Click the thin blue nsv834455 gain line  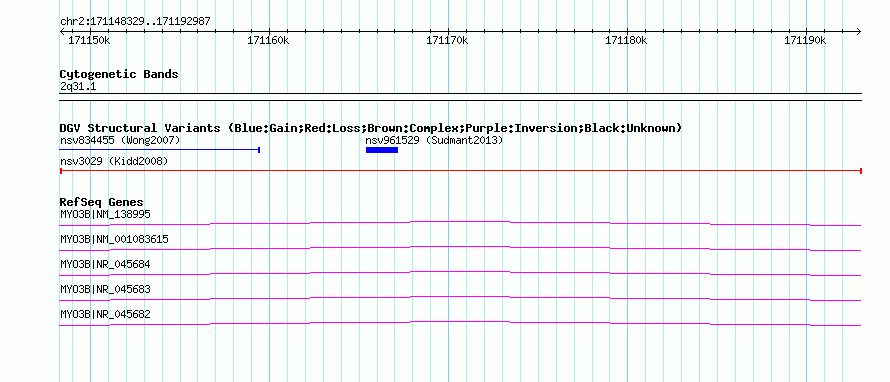coord(159,150)
